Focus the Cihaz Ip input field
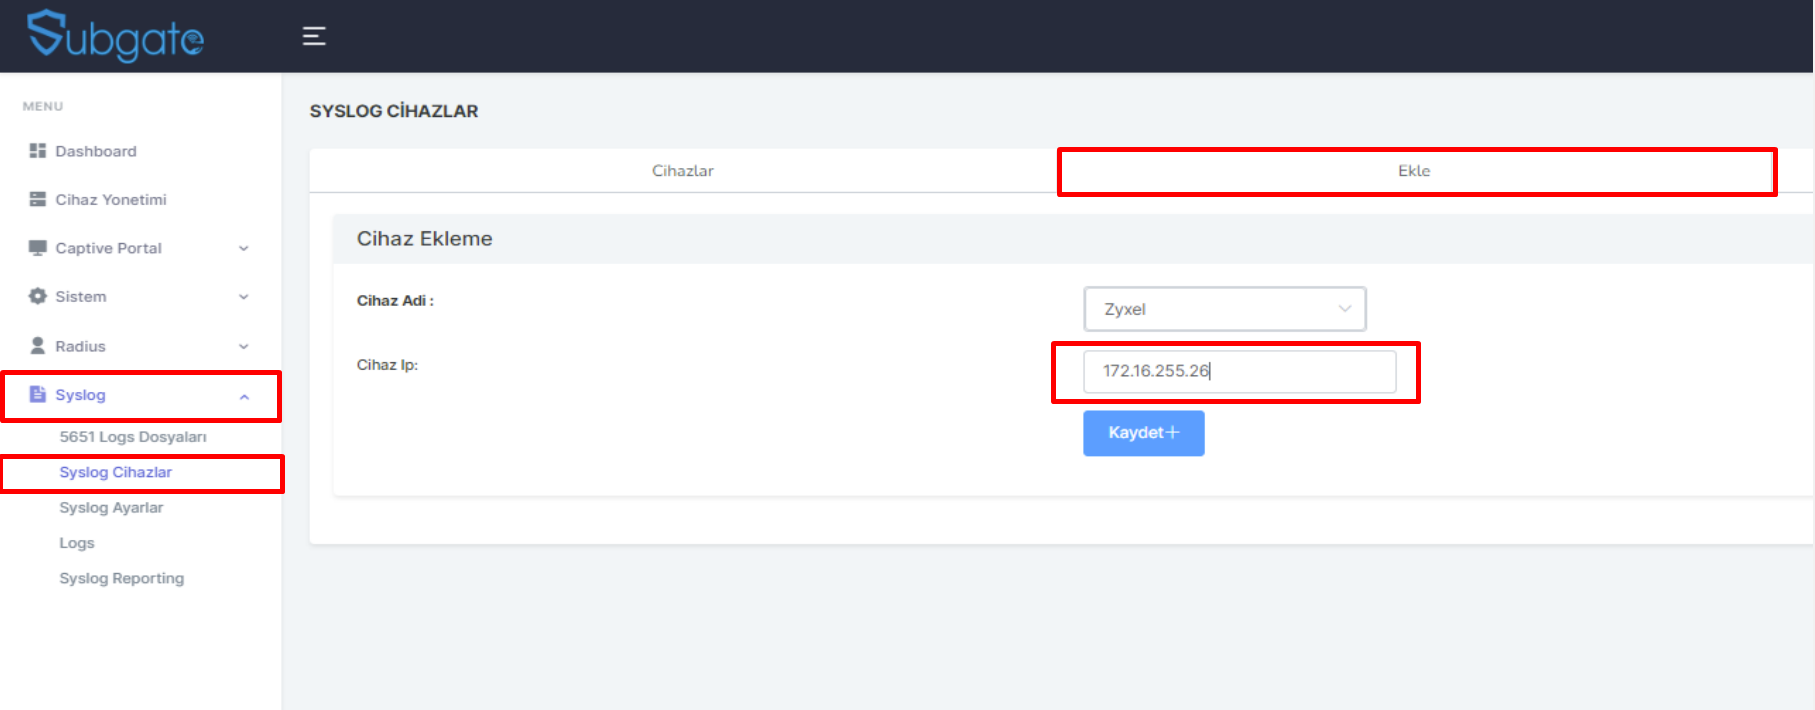The width and height of the screenshot is (1815, 710). coord(1240,371)
